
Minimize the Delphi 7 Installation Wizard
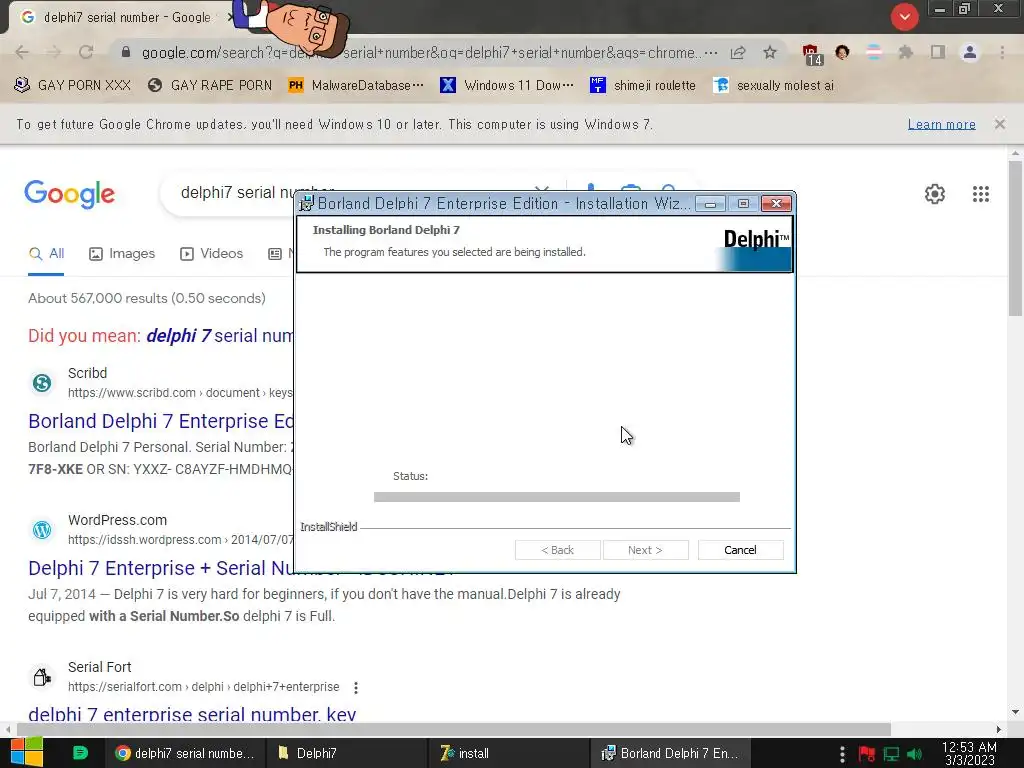[710, 204]
